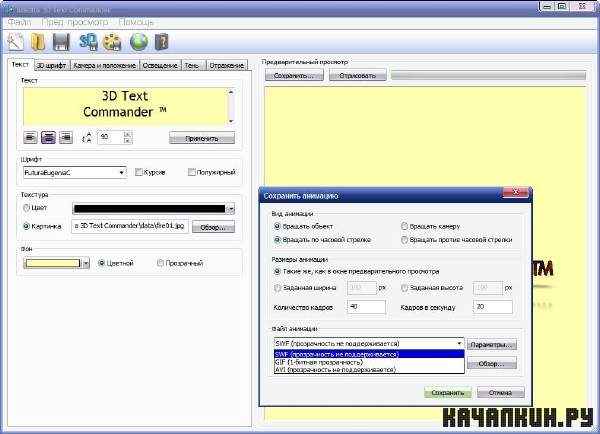Decrease line spacing value with down arrow
Image resolution: width=600 pixels, height=434 pixels.
click(127, 141)
